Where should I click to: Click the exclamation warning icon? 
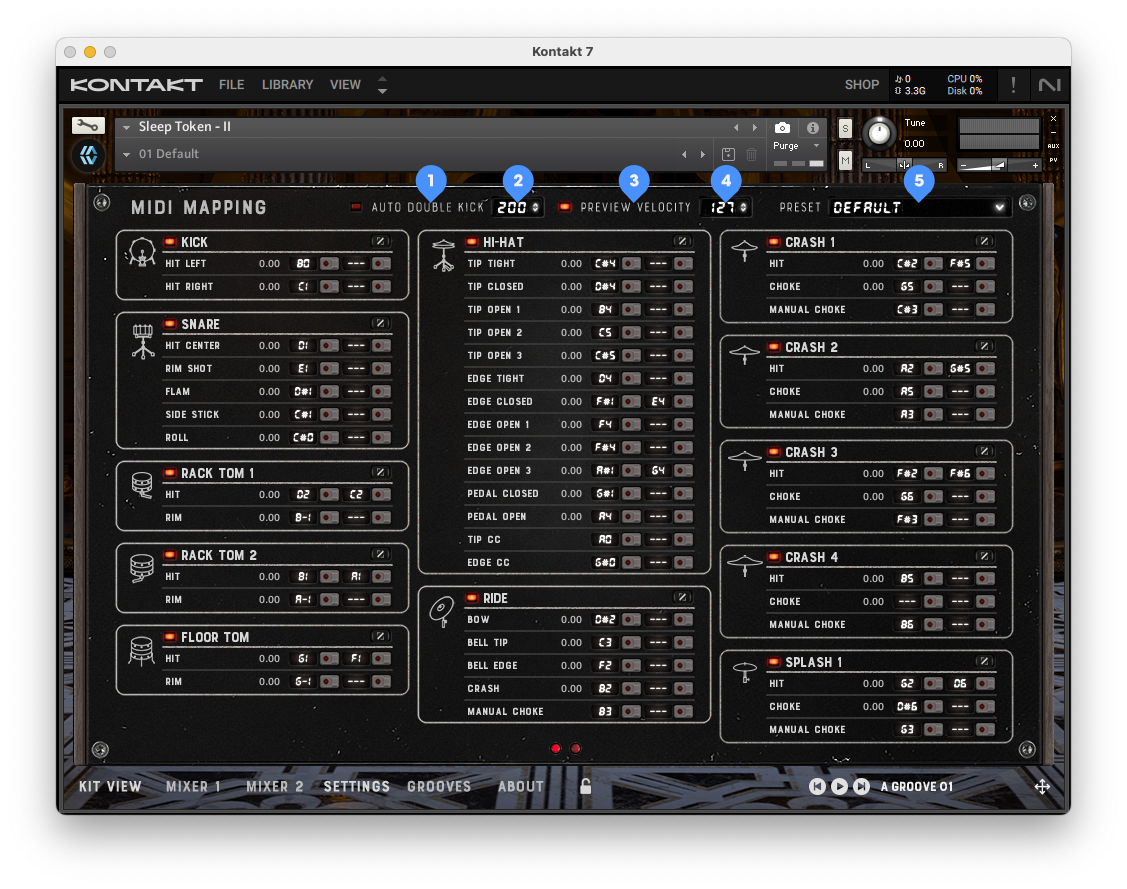(1013, 85)
